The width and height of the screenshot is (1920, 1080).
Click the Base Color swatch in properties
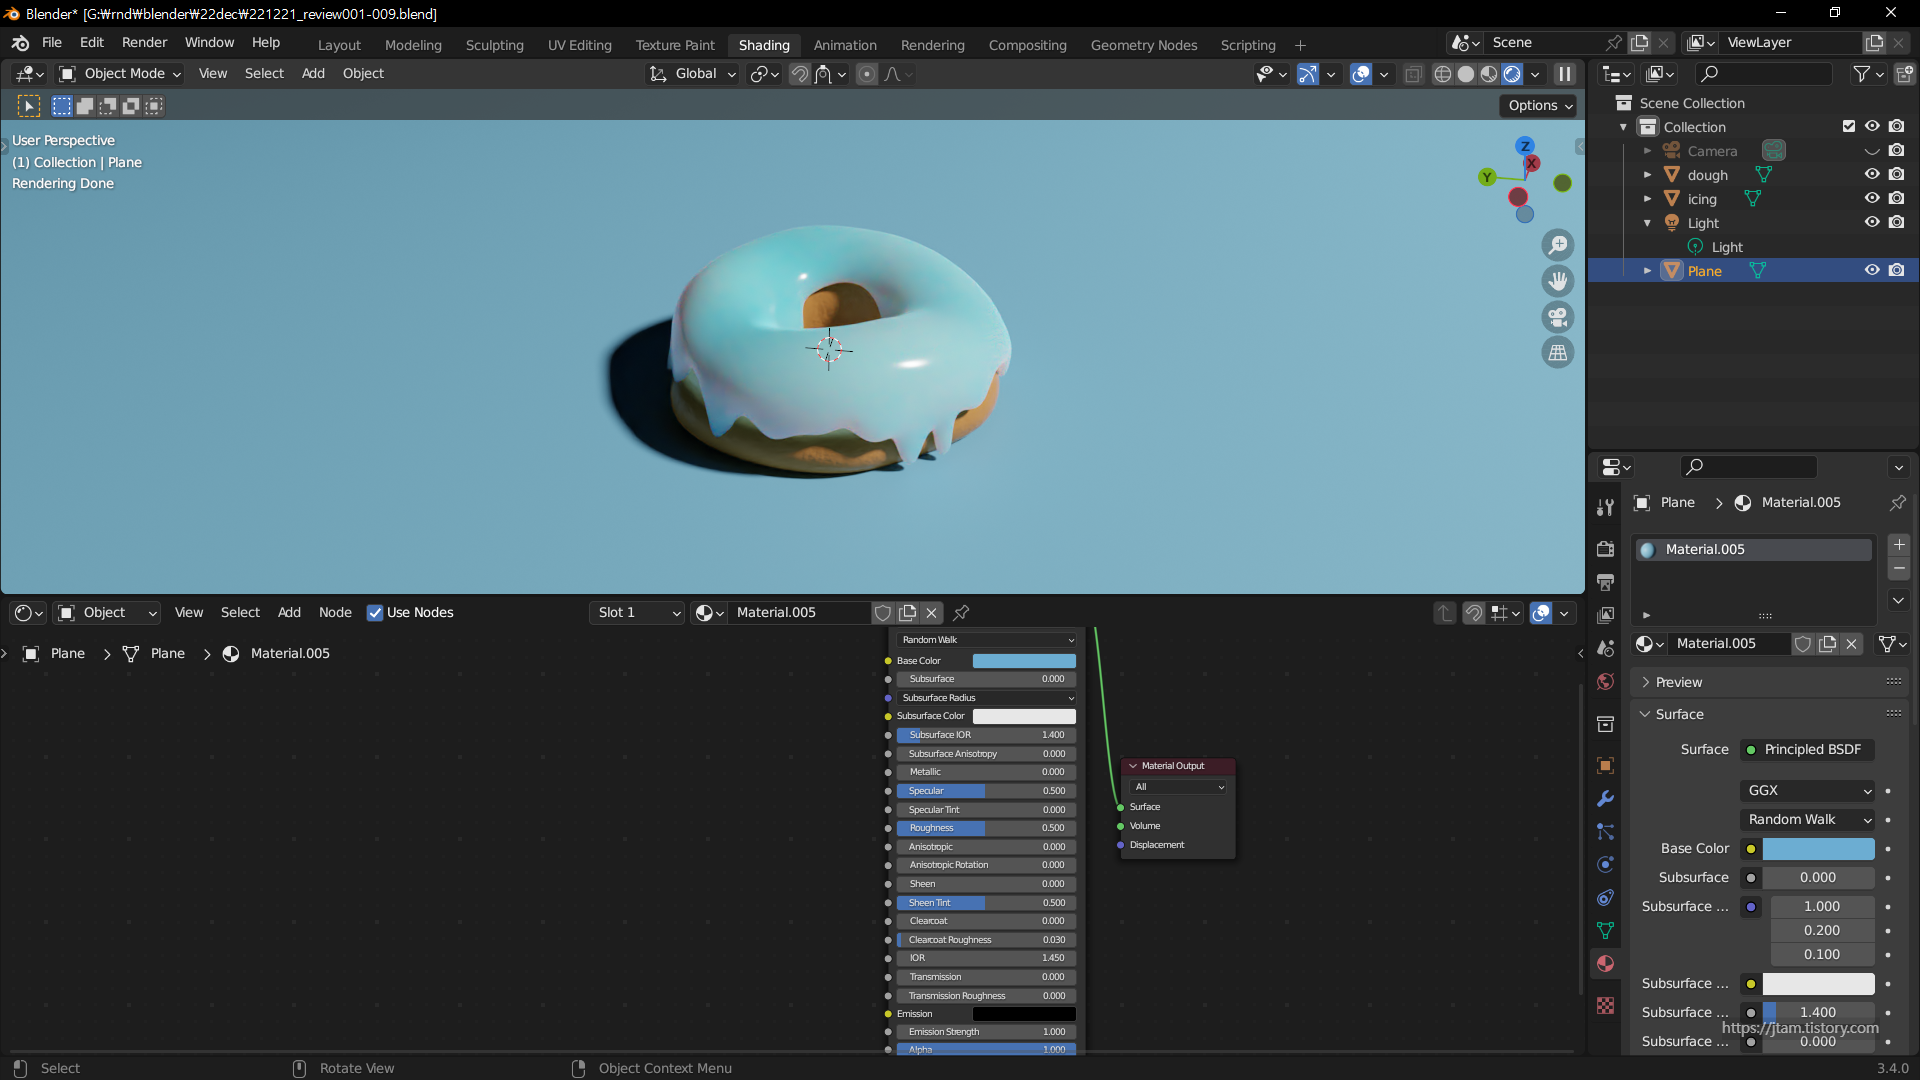click(1818, 848)
